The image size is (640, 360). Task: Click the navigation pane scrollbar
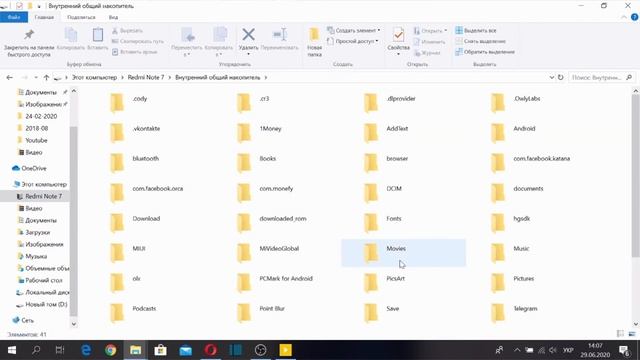(73, 220)
